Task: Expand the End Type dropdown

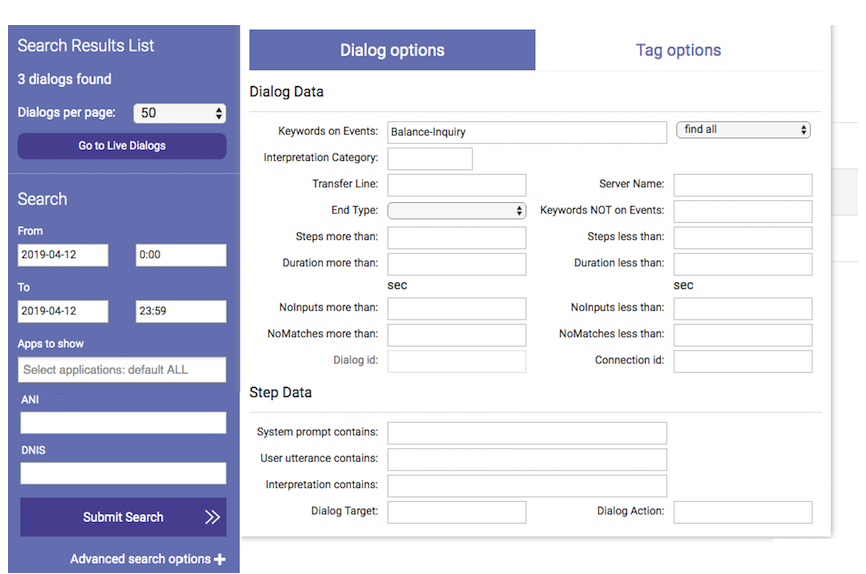Action: [456, 211]
